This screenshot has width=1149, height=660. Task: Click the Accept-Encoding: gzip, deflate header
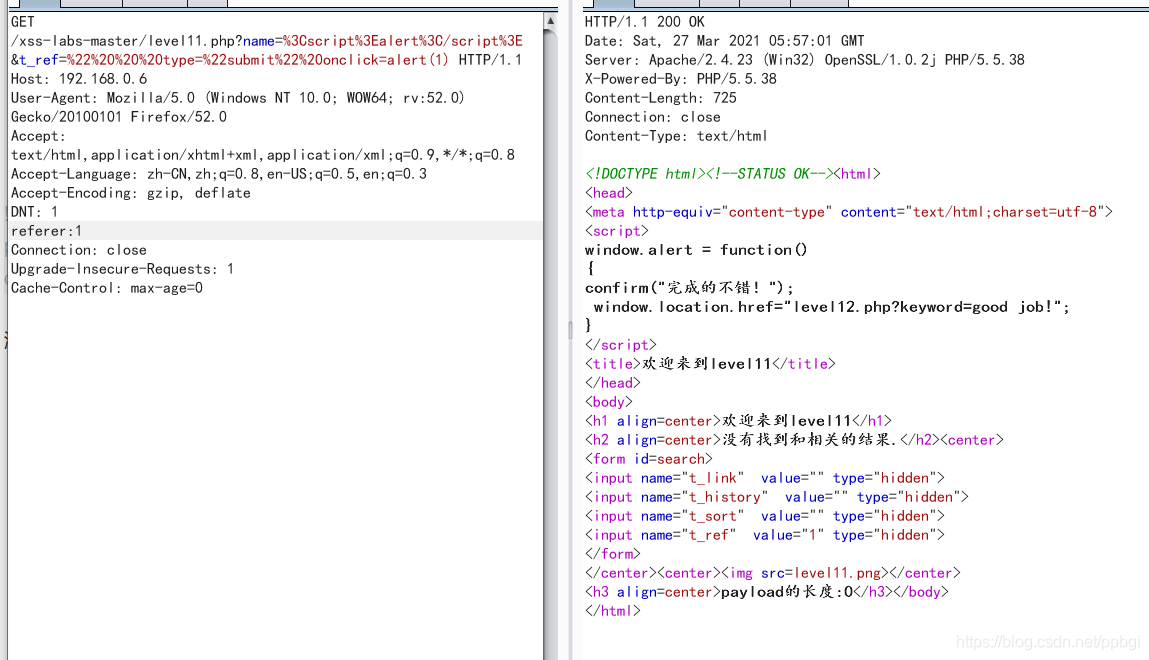[130, 193]
